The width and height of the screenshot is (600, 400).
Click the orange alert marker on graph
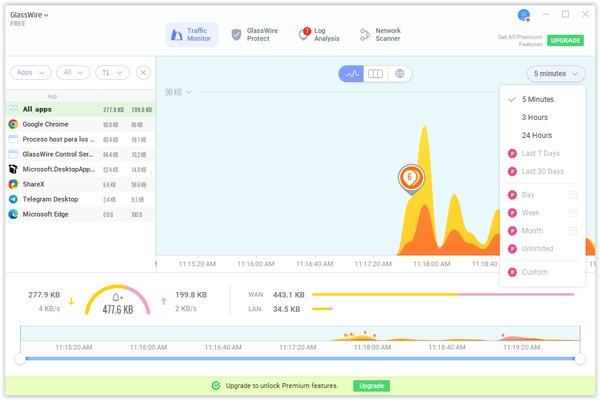click(x=409, y=177)
